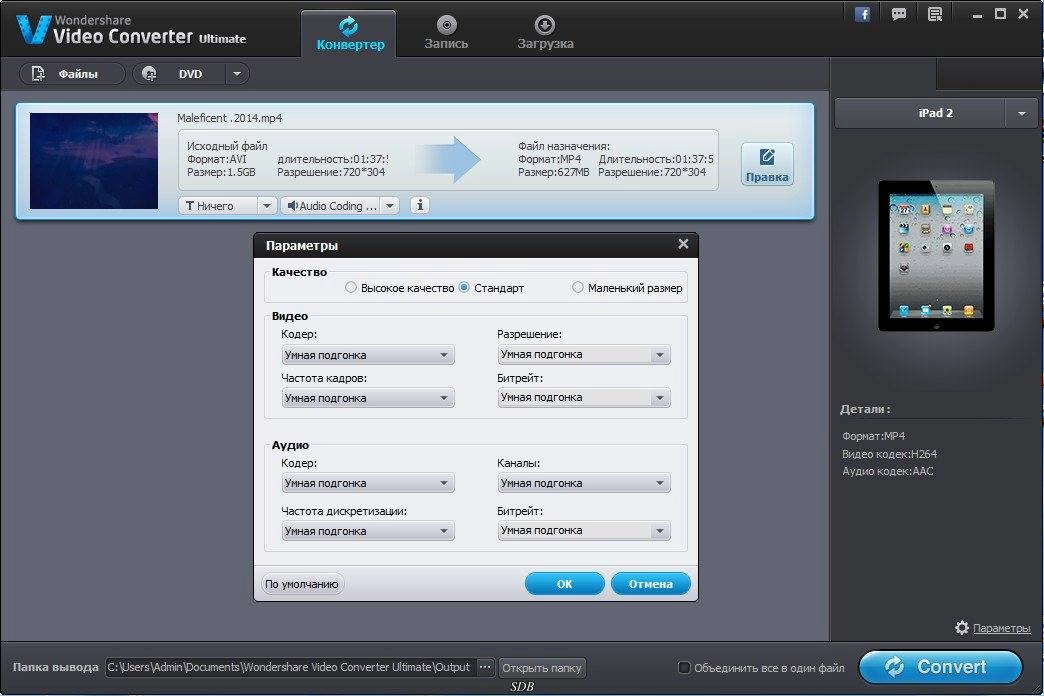
Task: Click the browse '...' output folder button
Action: (x=485, y=667)
